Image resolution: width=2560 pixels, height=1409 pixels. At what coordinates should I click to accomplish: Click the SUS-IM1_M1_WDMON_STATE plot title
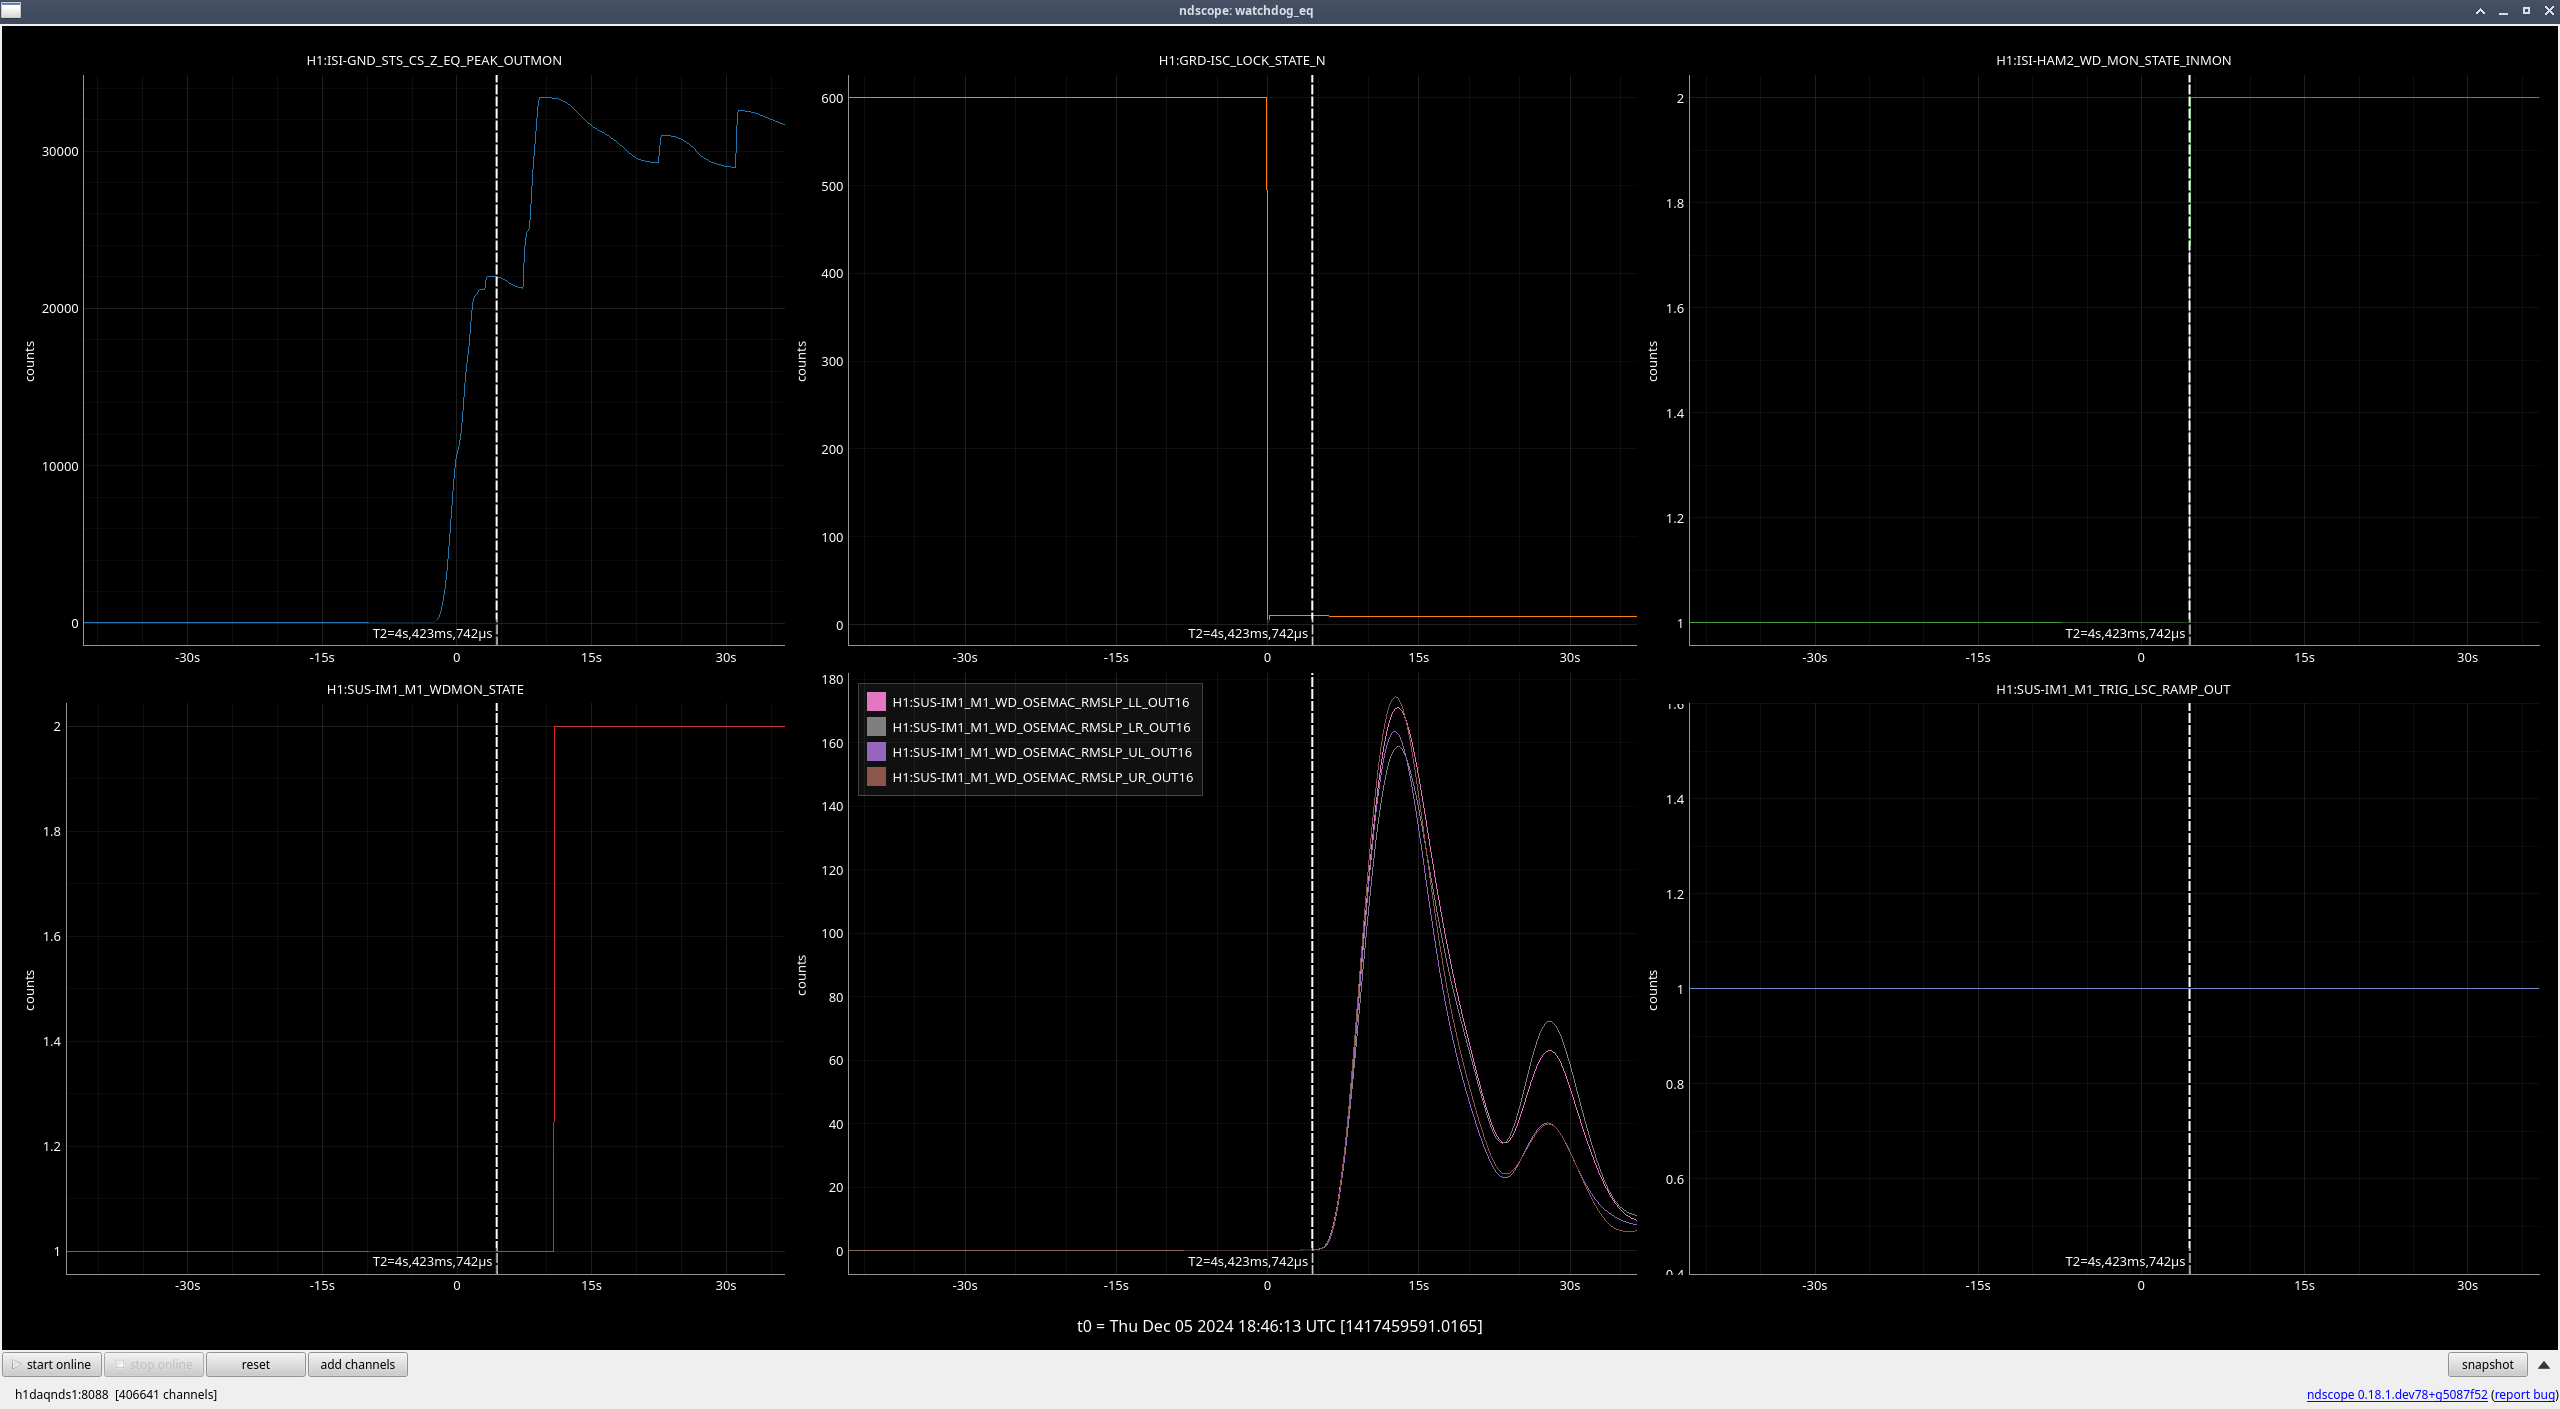[x=425, y=689]
